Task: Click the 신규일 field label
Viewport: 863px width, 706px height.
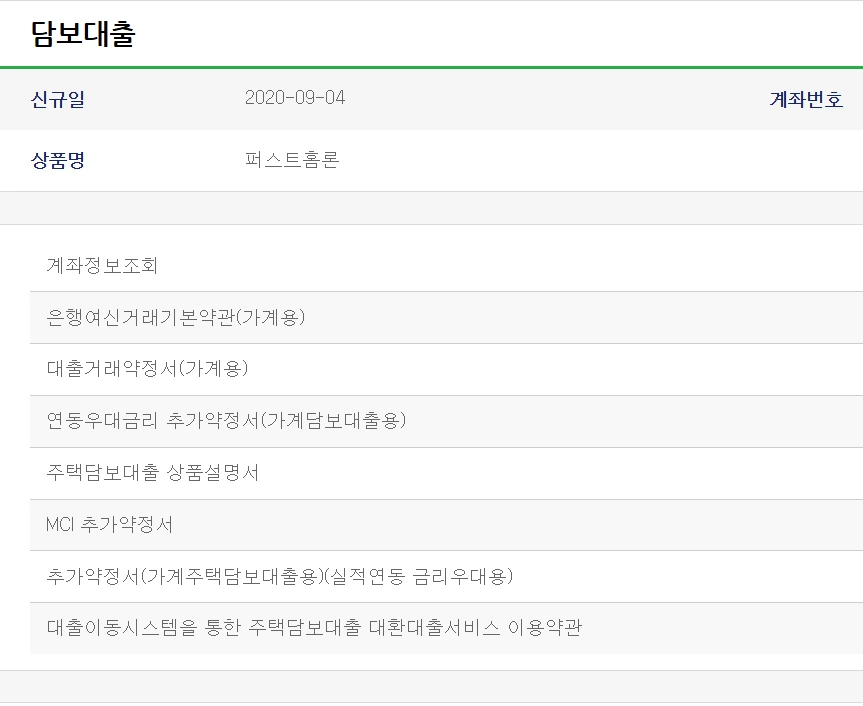Action: click(53, 100)
